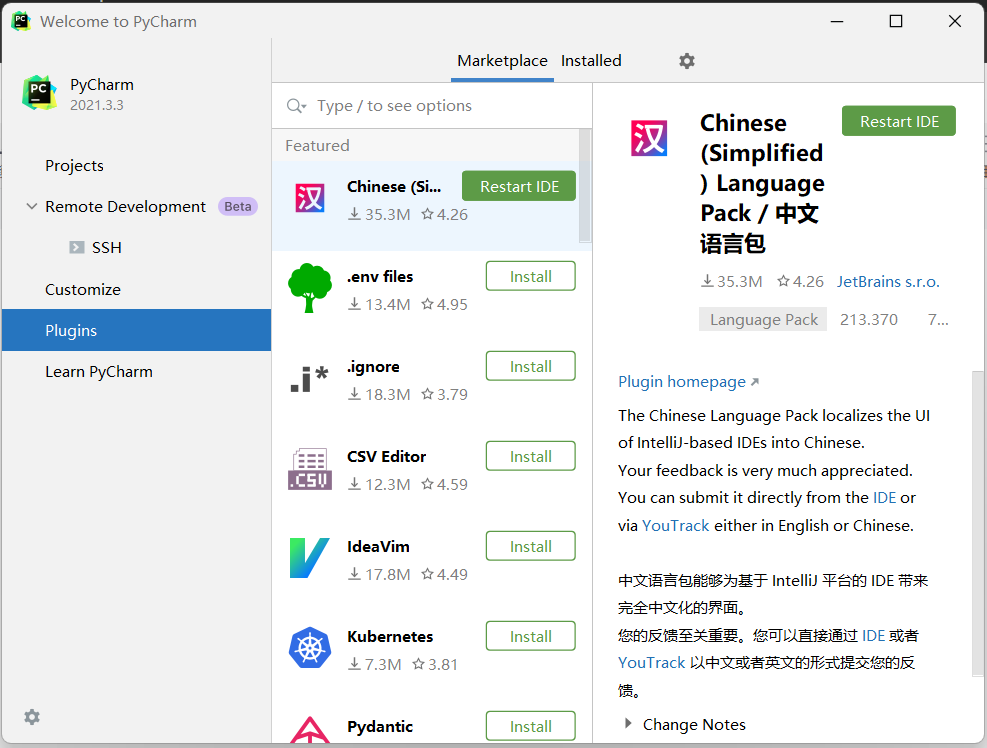This screenshot has width=987, height=748.
Task: Select the Pydantic plugin name
Action: point(380,727)
